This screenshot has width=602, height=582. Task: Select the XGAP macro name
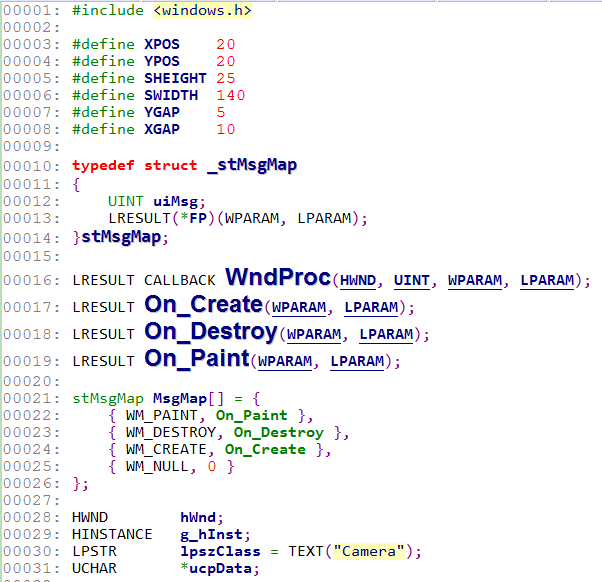click(x=162, y=129)
